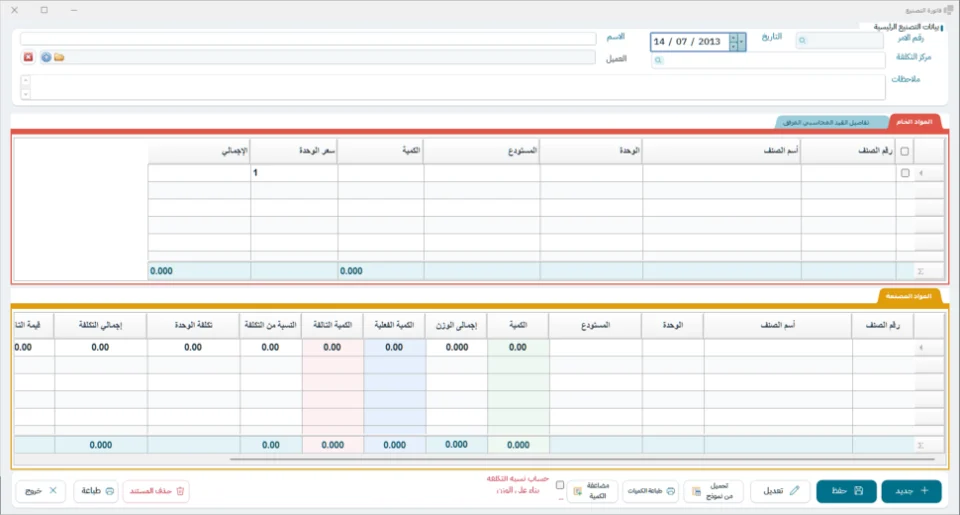Tick the header checkbox of raw materials table
Image resolution: width=960 pixels, height=515 pixels.
click(904, 151)
